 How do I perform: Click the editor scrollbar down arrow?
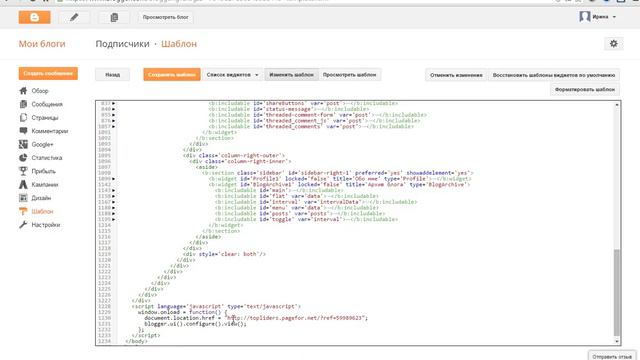[x=617, y=341]
